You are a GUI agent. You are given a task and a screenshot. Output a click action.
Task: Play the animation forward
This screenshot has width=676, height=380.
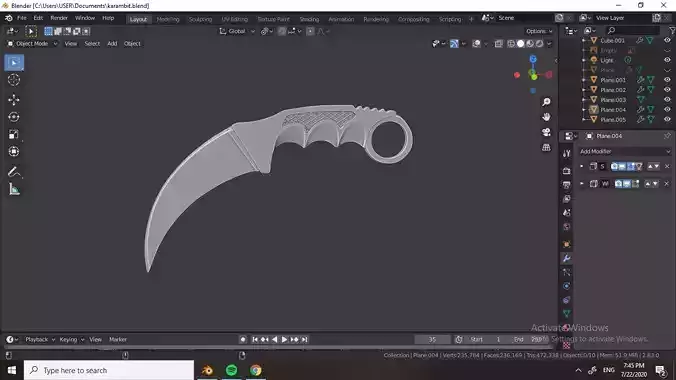coord(284,339)
